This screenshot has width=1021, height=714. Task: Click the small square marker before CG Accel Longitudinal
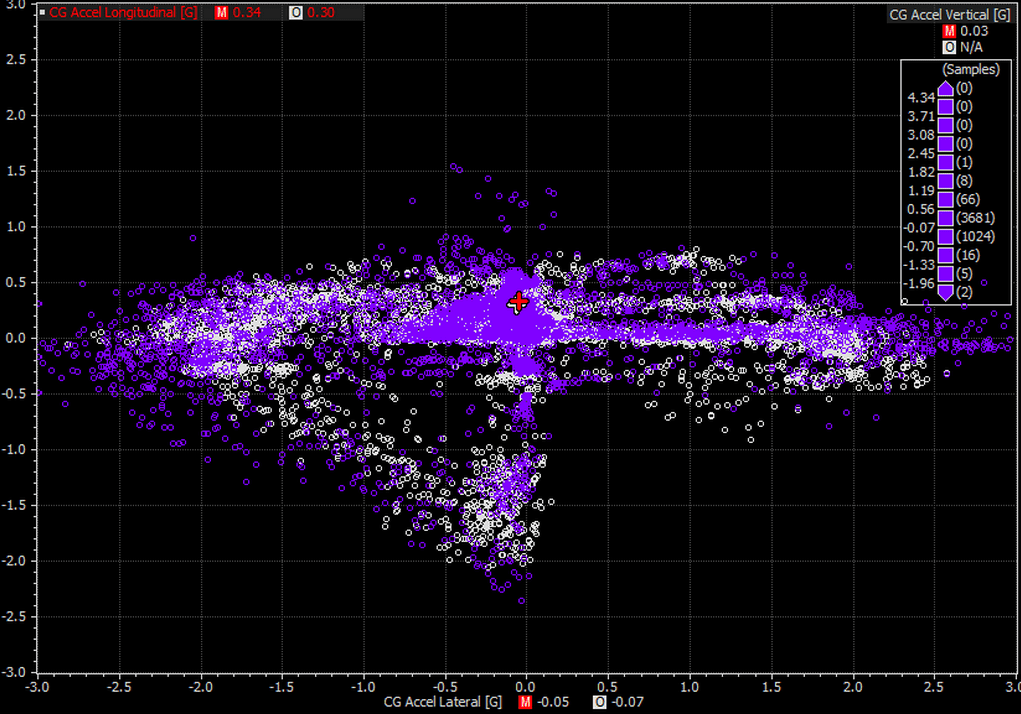pyautogui.click(x=42, y=12)
